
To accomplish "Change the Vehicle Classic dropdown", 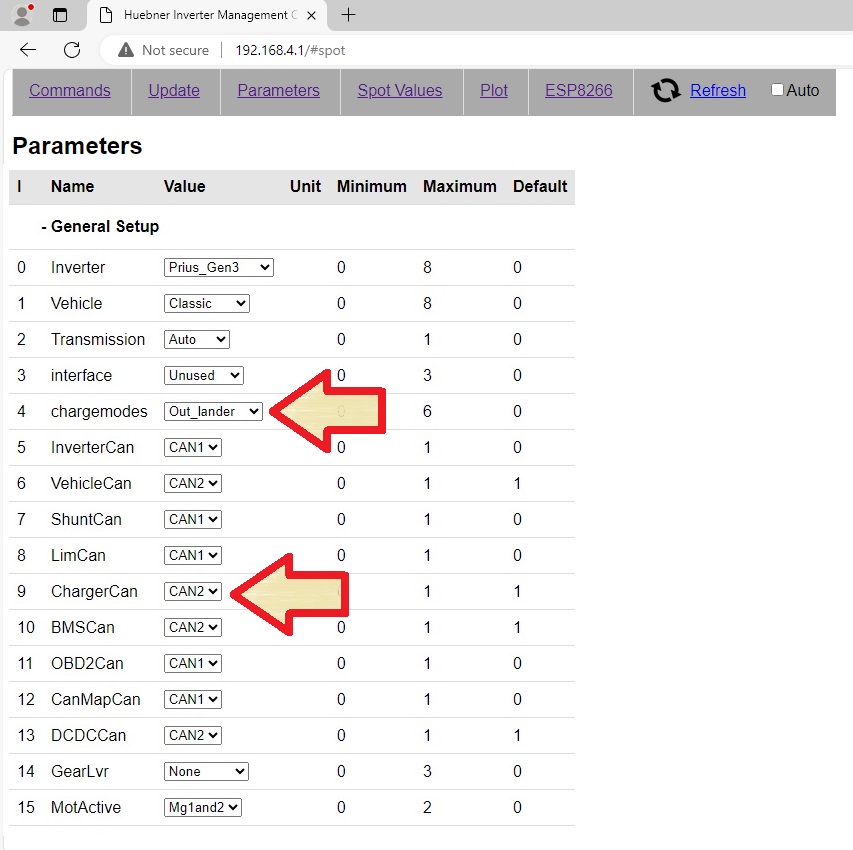I will (206, 303).
